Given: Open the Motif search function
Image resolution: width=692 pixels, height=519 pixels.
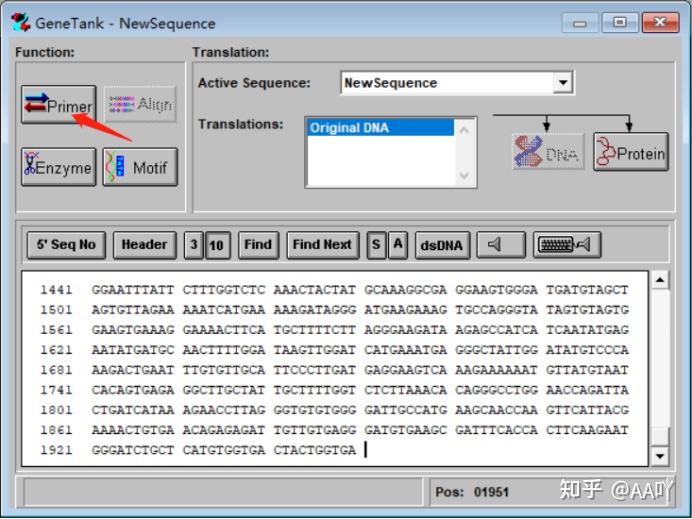Looking at the screenshot, I should pyautogui.click(x=140, y=167).
